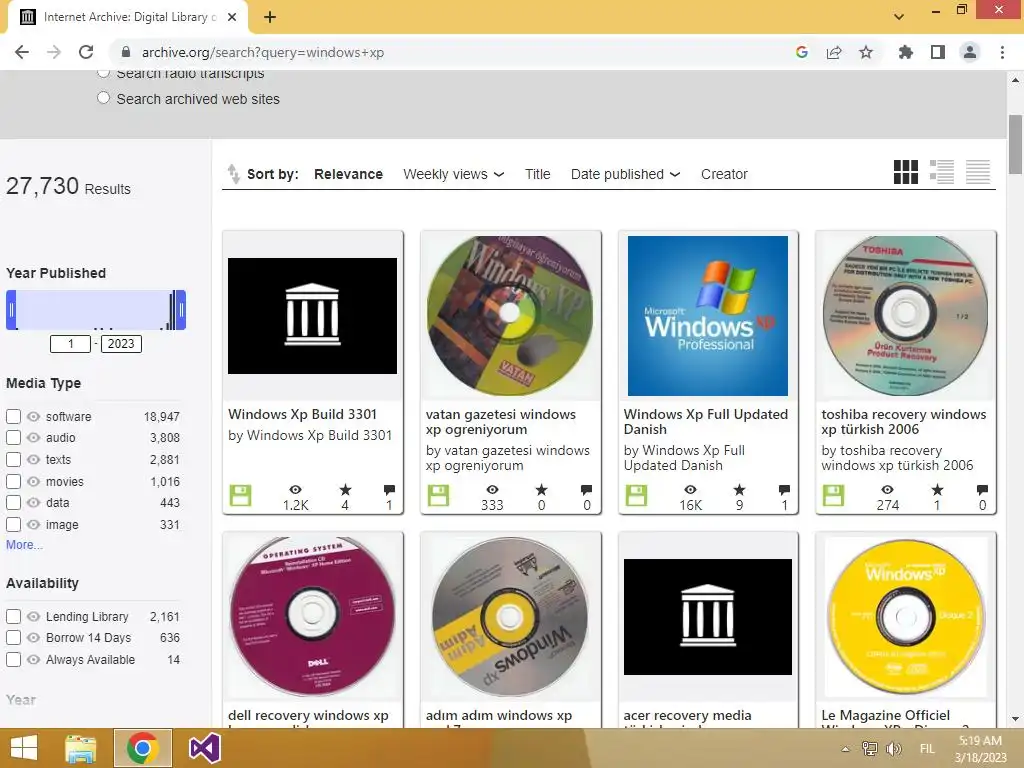Reload the archive.org page
Image resolution: width=1024 pixels, height=768 pixels.
coord(86,52)
